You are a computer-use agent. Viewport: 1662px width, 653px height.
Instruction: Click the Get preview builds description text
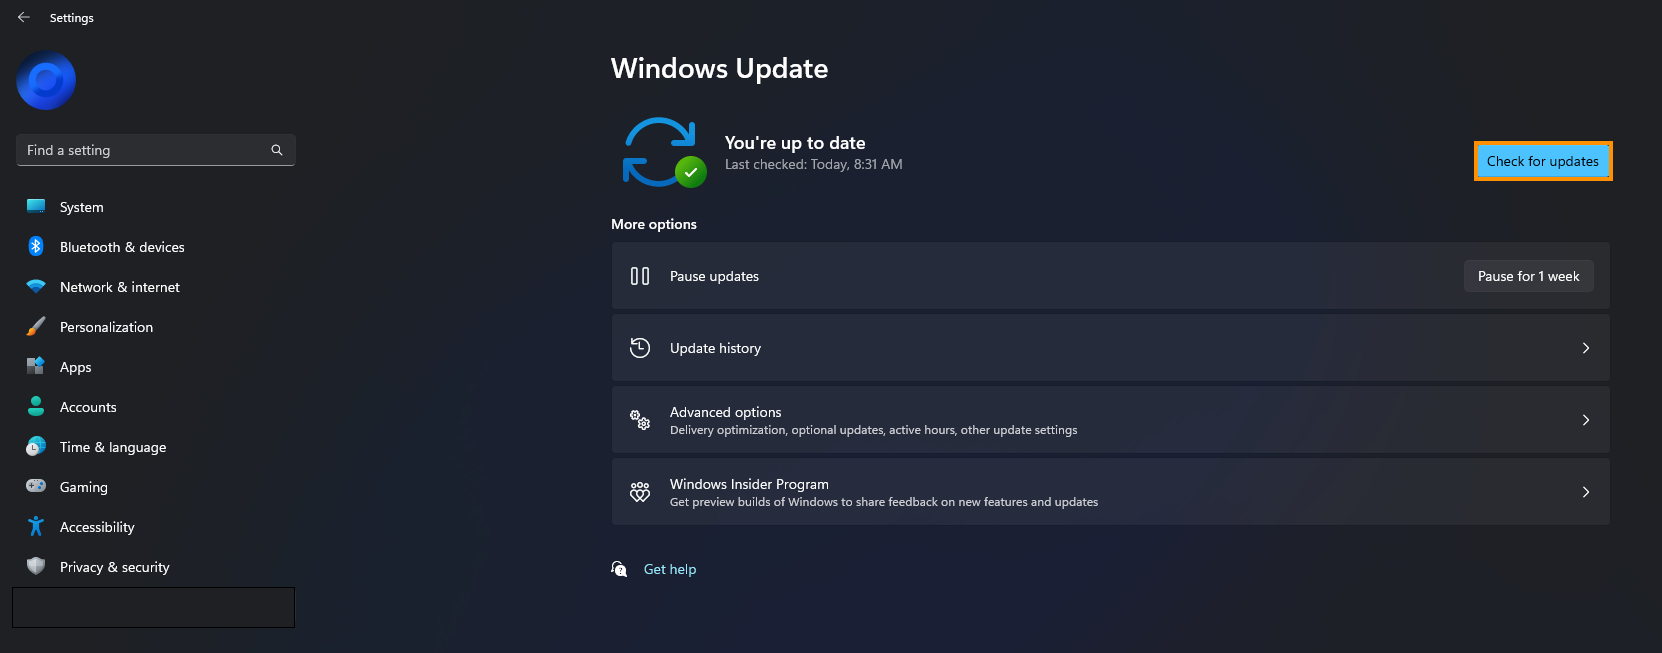click(884, 502)
